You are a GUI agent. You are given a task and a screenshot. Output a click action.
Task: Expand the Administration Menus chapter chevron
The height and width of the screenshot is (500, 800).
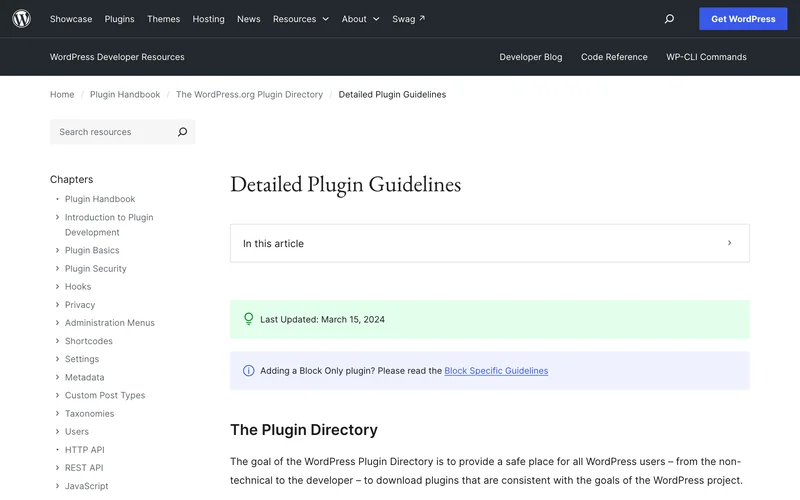tap(57, 322)
